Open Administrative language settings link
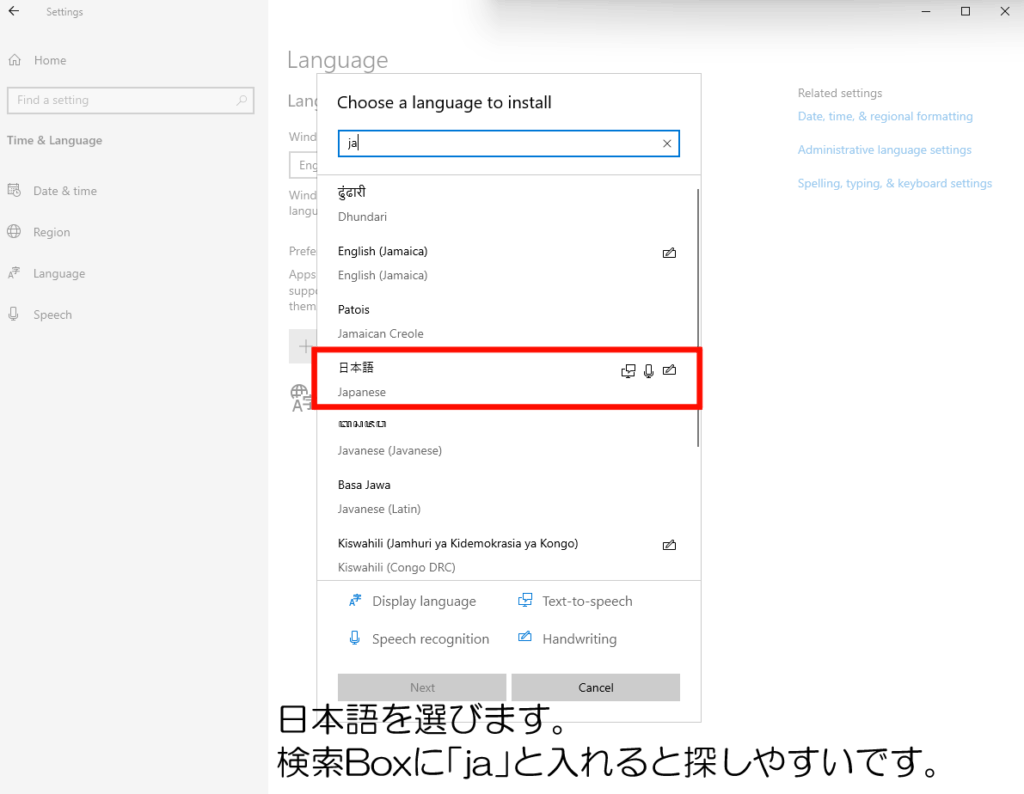This screenshot has height=794, width=1024. (884, 150)
